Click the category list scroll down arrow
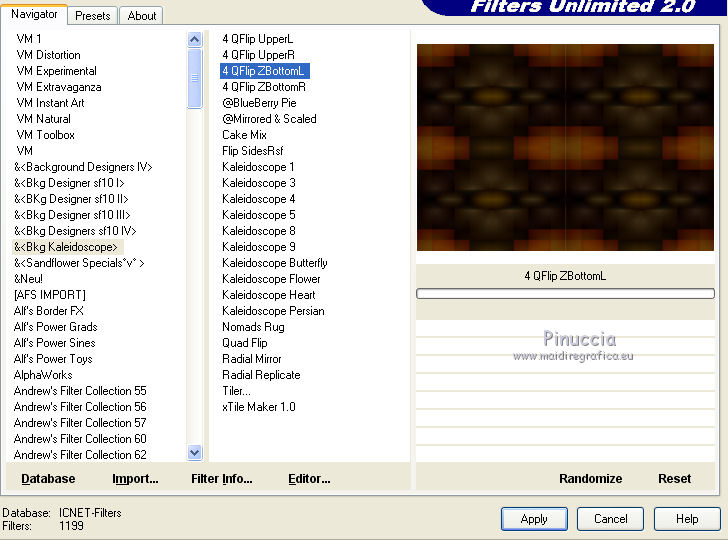The height and width of the screenshot is (540, 728). point(195,452)
